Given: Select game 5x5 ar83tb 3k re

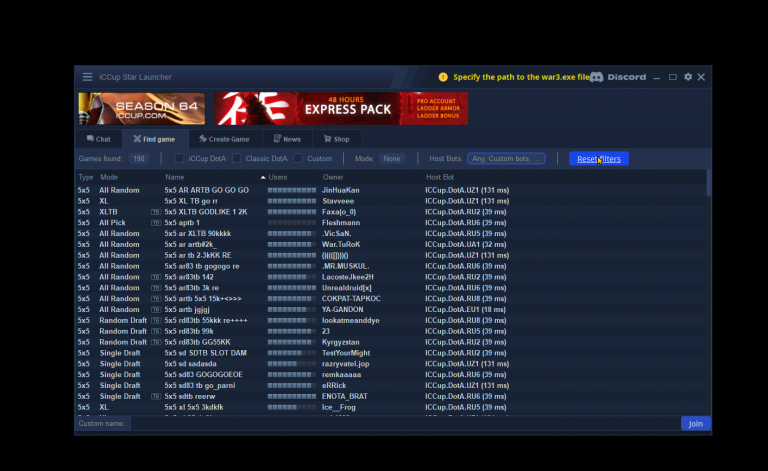Looking at the screenshot, I should pos(391,287).
